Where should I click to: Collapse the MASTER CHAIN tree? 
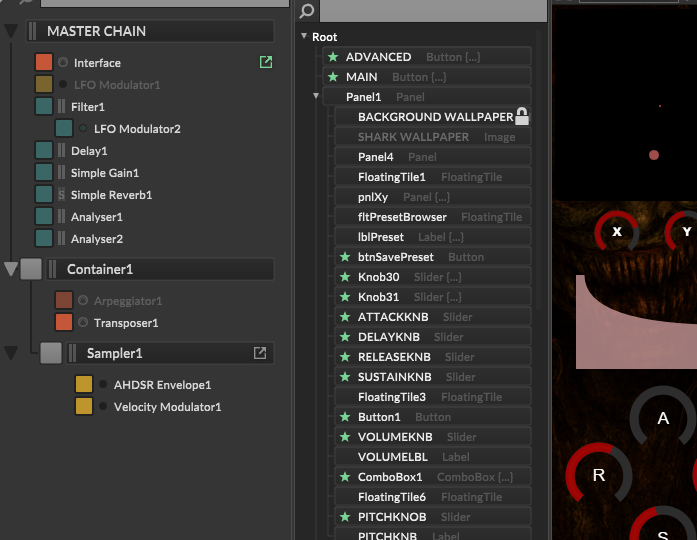click(x=11, y=32)
